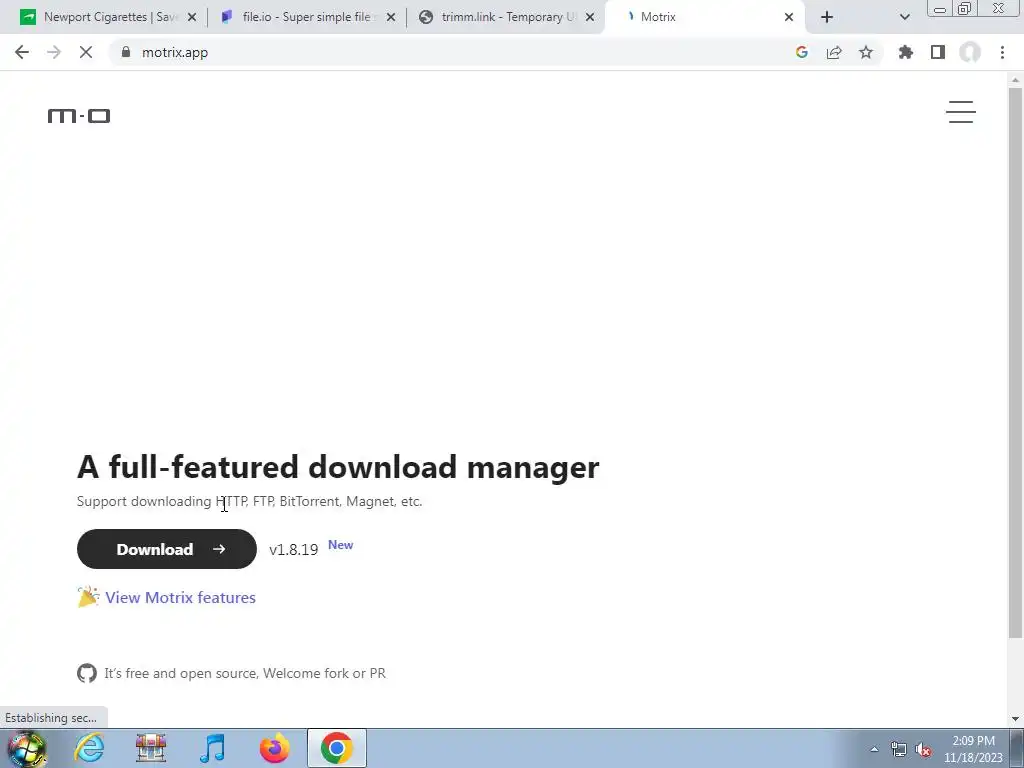This screenshot has height=768, width=1024.
Task: Open the WinRAR taskbar icon
Action: click(150, 748)
